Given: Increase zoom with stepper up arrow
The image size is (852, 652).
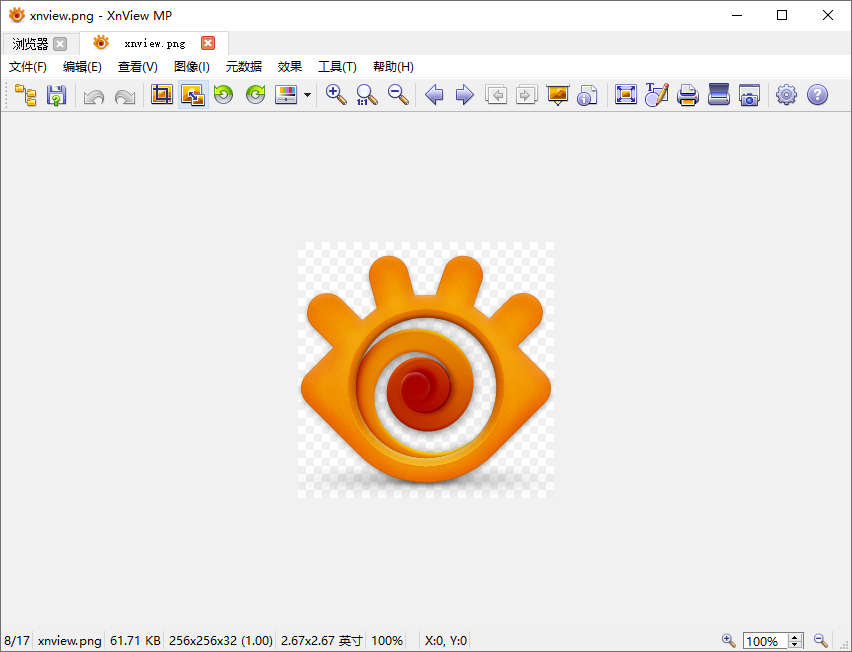Looking at the screenshot, I should click(795, 637).
